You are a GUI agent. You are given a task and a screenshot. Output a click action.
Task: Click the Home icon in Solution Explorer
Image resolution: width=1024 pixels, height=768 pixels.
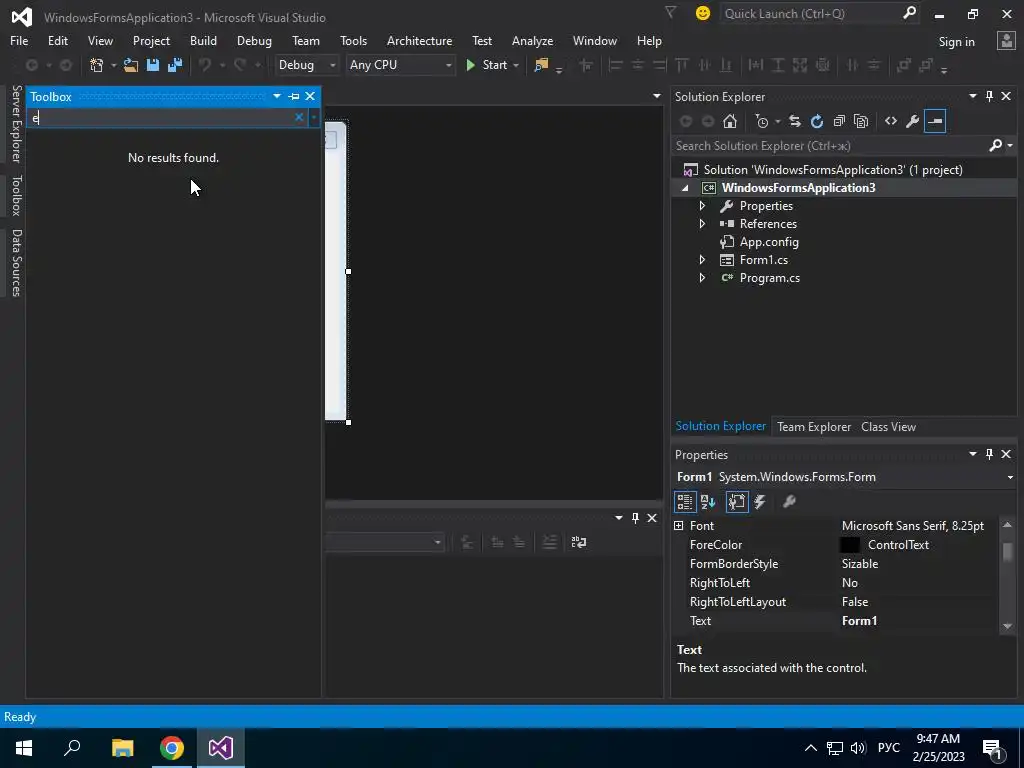[730, 121]
